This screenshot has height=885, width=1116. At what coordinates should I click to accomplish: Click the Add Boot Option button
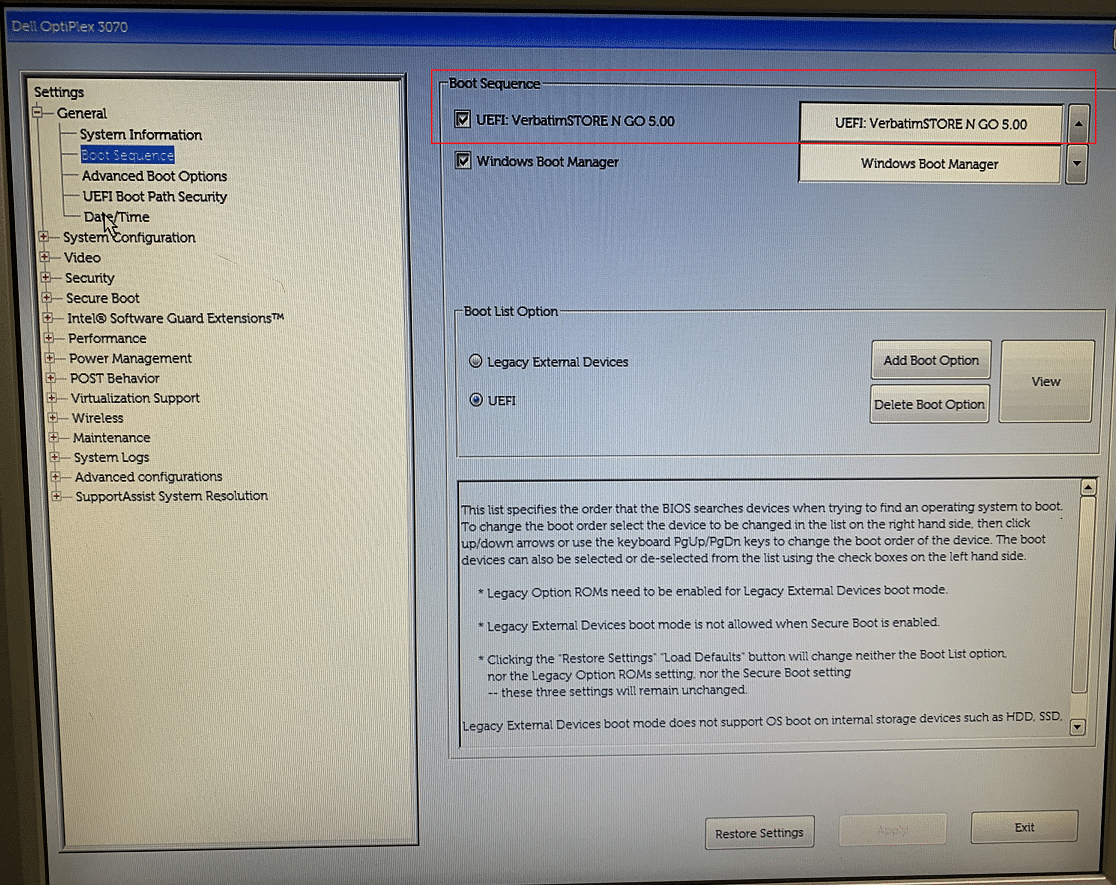(931, 360)
